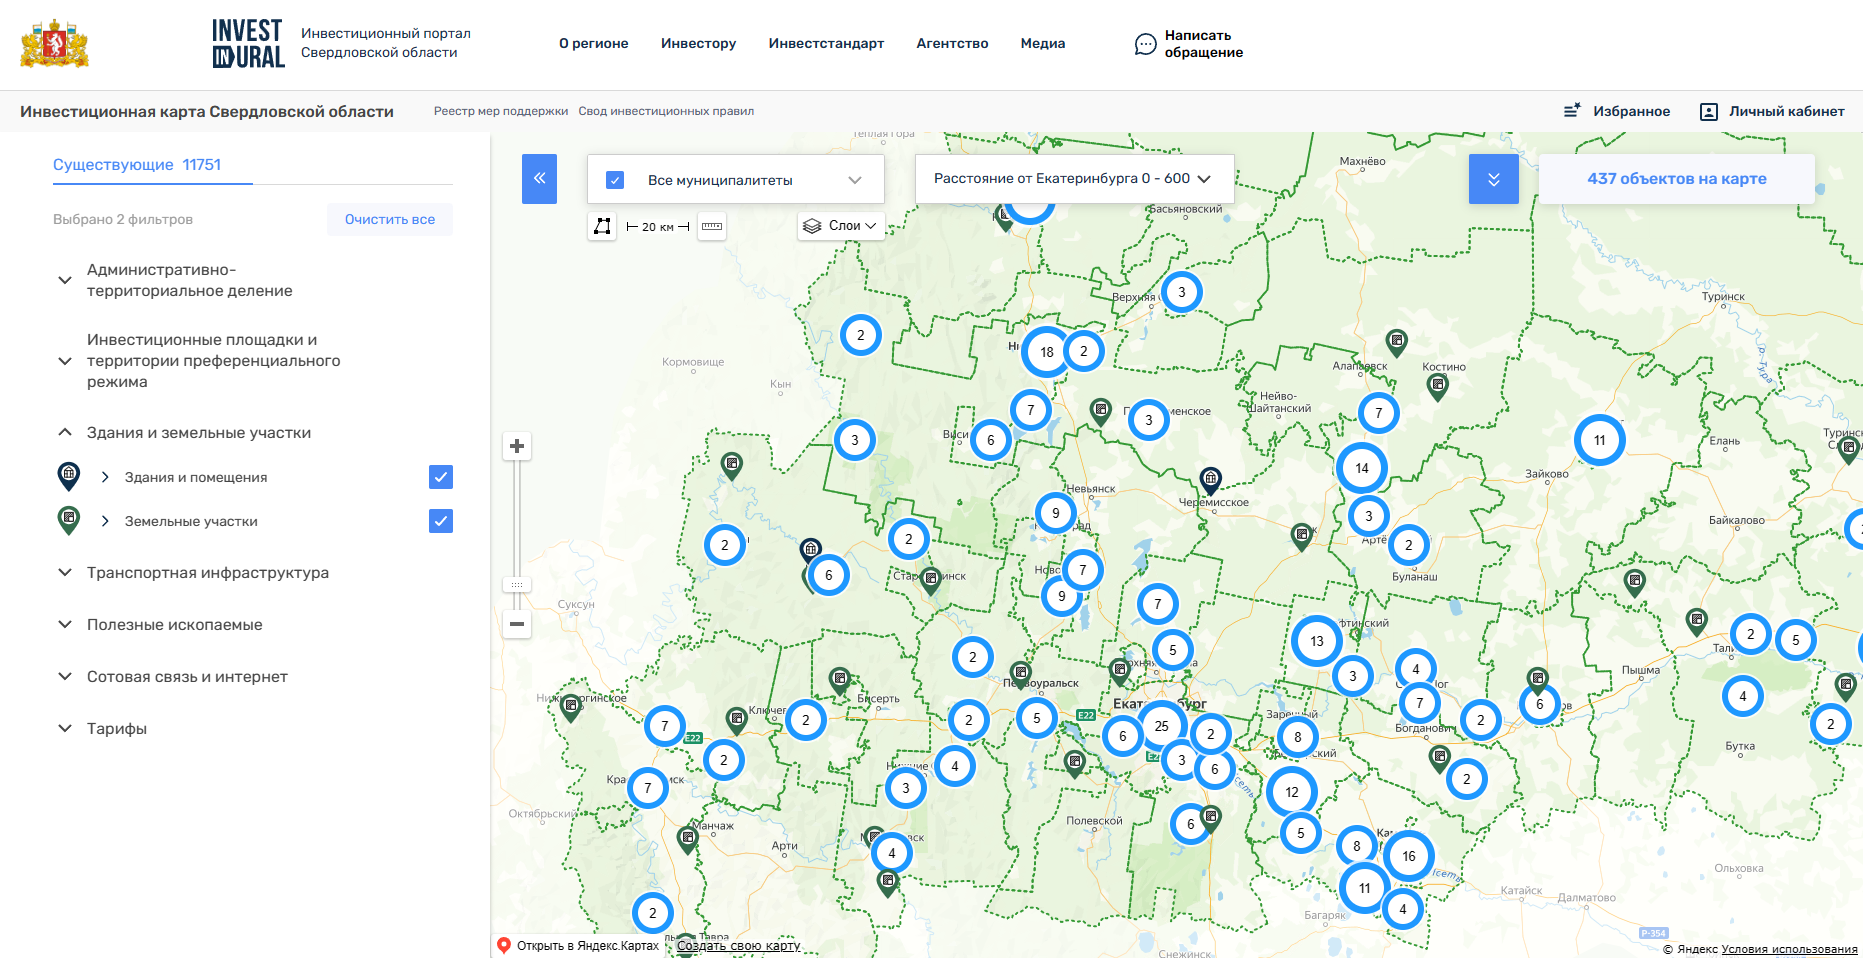Zoom out the map with minus button

point(517,624)
